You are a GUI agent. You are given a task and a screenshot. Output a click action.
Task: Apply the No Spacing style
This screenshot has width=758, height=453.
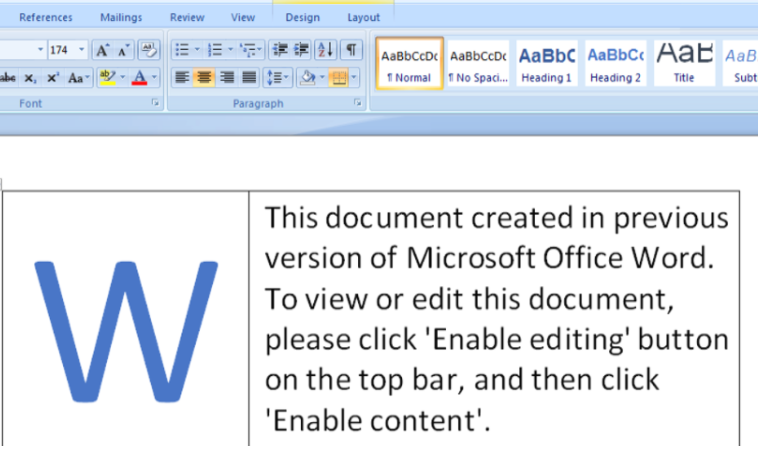tap(478, 64)
